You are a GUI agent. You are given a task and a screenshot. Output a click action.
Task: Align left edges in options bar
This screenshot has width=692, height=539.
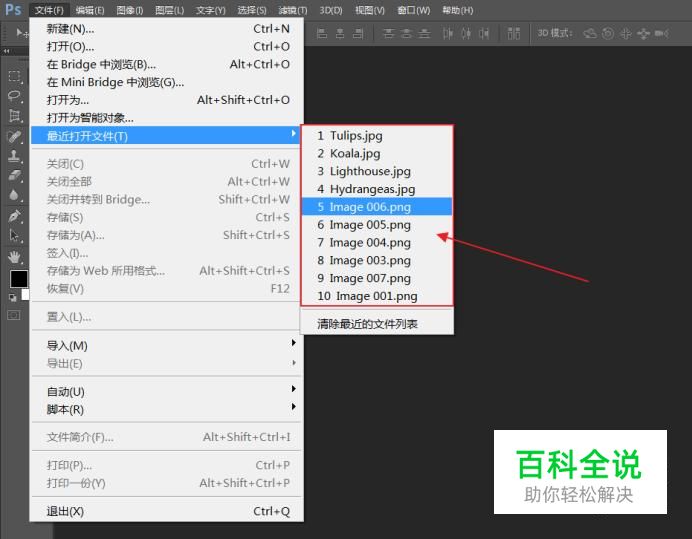point(322,33)
